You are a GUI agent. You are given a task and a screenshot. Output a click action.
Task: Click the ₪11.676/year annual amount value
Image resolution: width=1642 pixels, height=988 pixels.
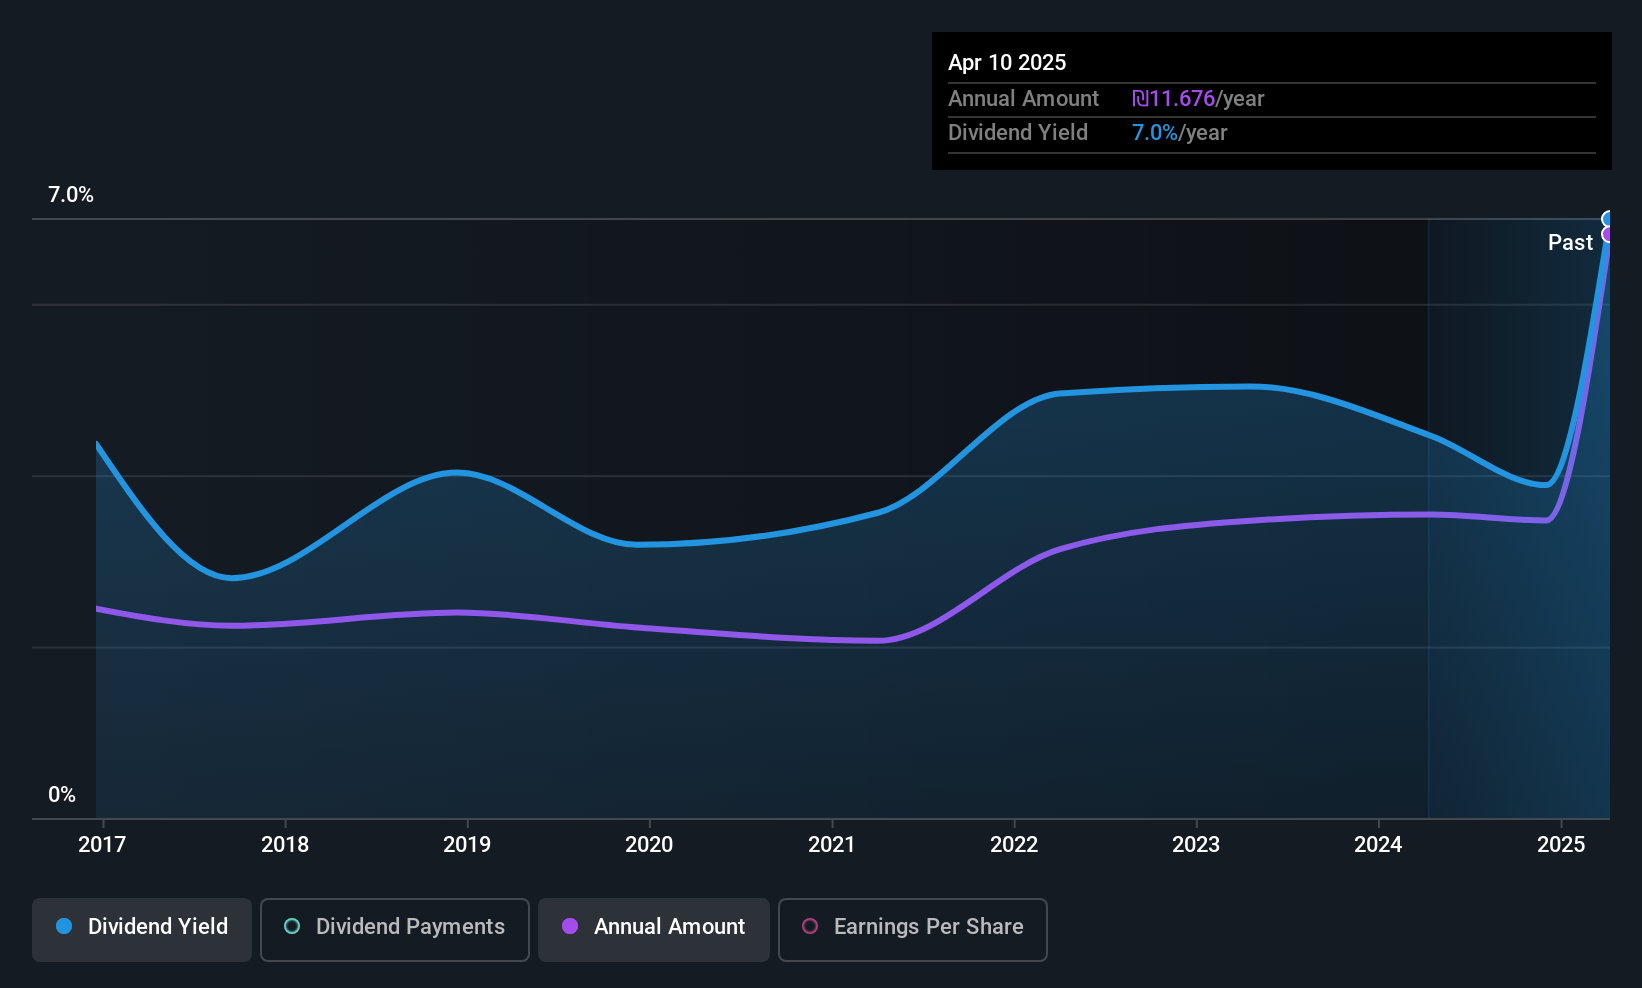pyautogui.click(x=1198, y=99)
